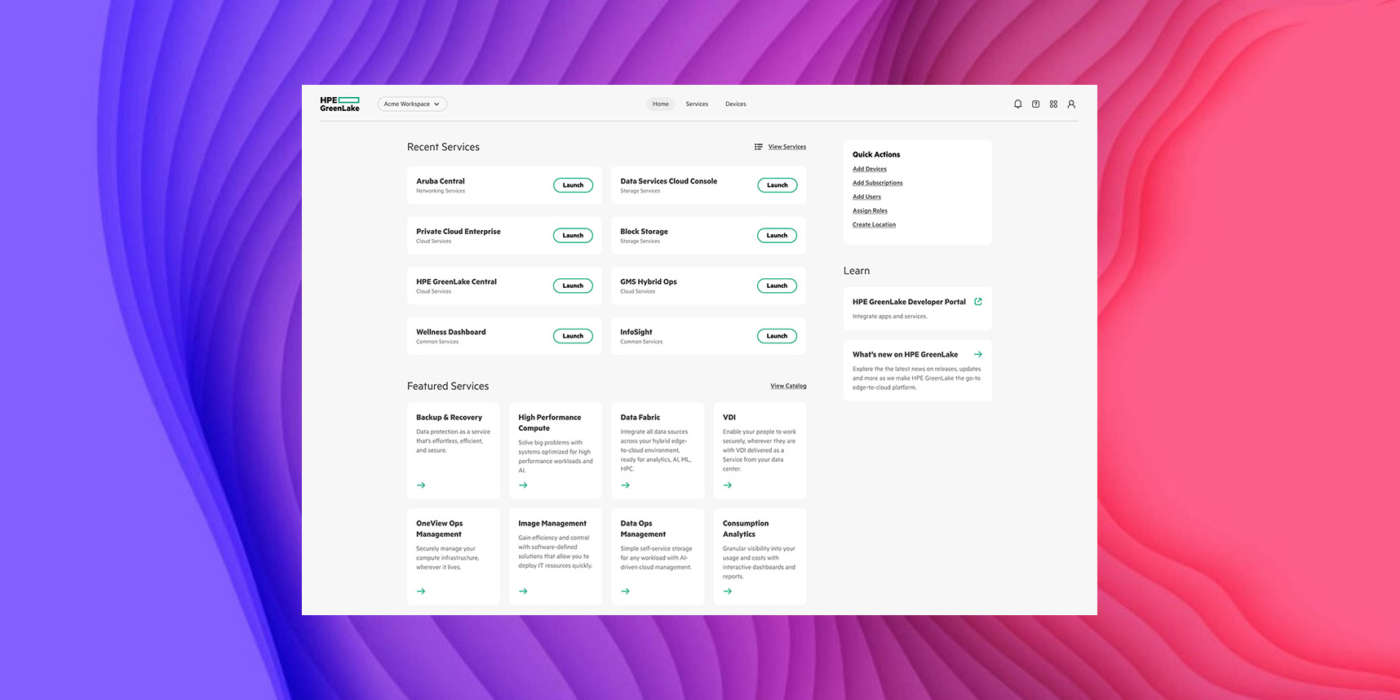Click the Featured Services heading

[448, 386]
